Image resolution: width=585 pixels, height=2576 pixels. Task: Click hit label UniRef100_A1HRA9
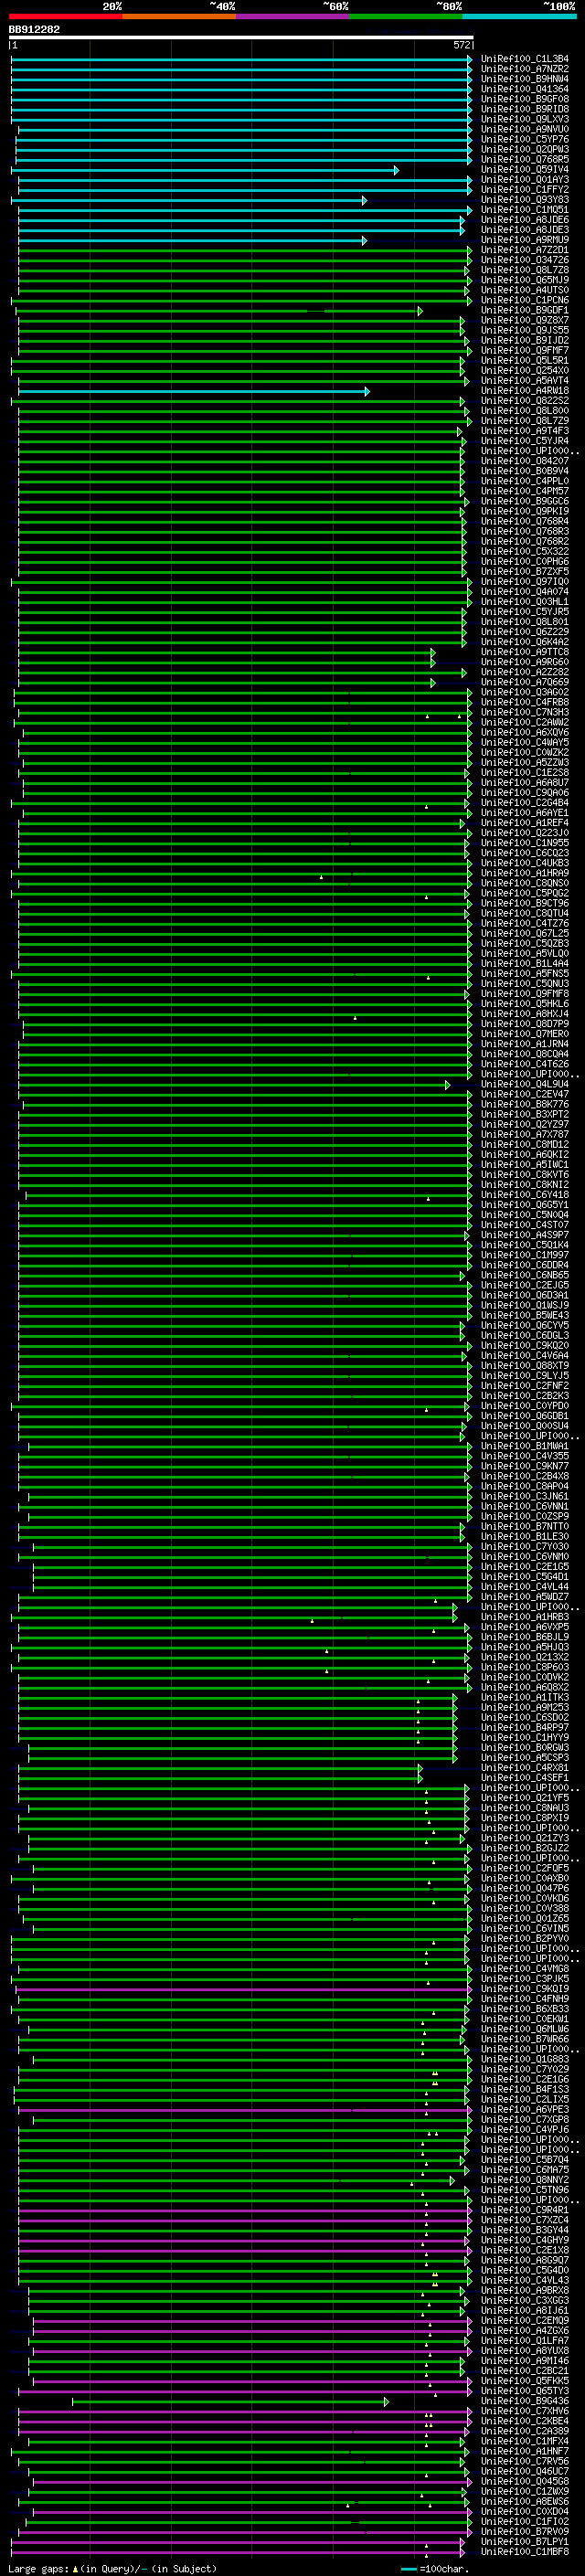525,873
